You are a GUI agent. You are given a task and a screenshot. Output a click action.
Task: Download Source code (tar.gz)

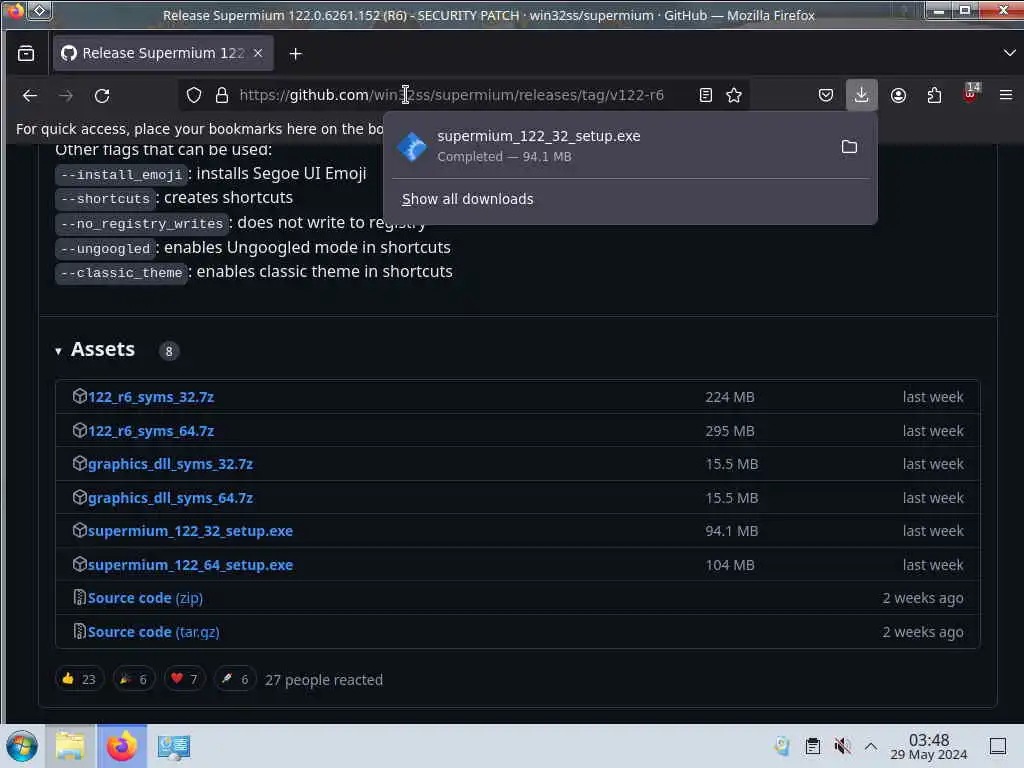(153, 632)
